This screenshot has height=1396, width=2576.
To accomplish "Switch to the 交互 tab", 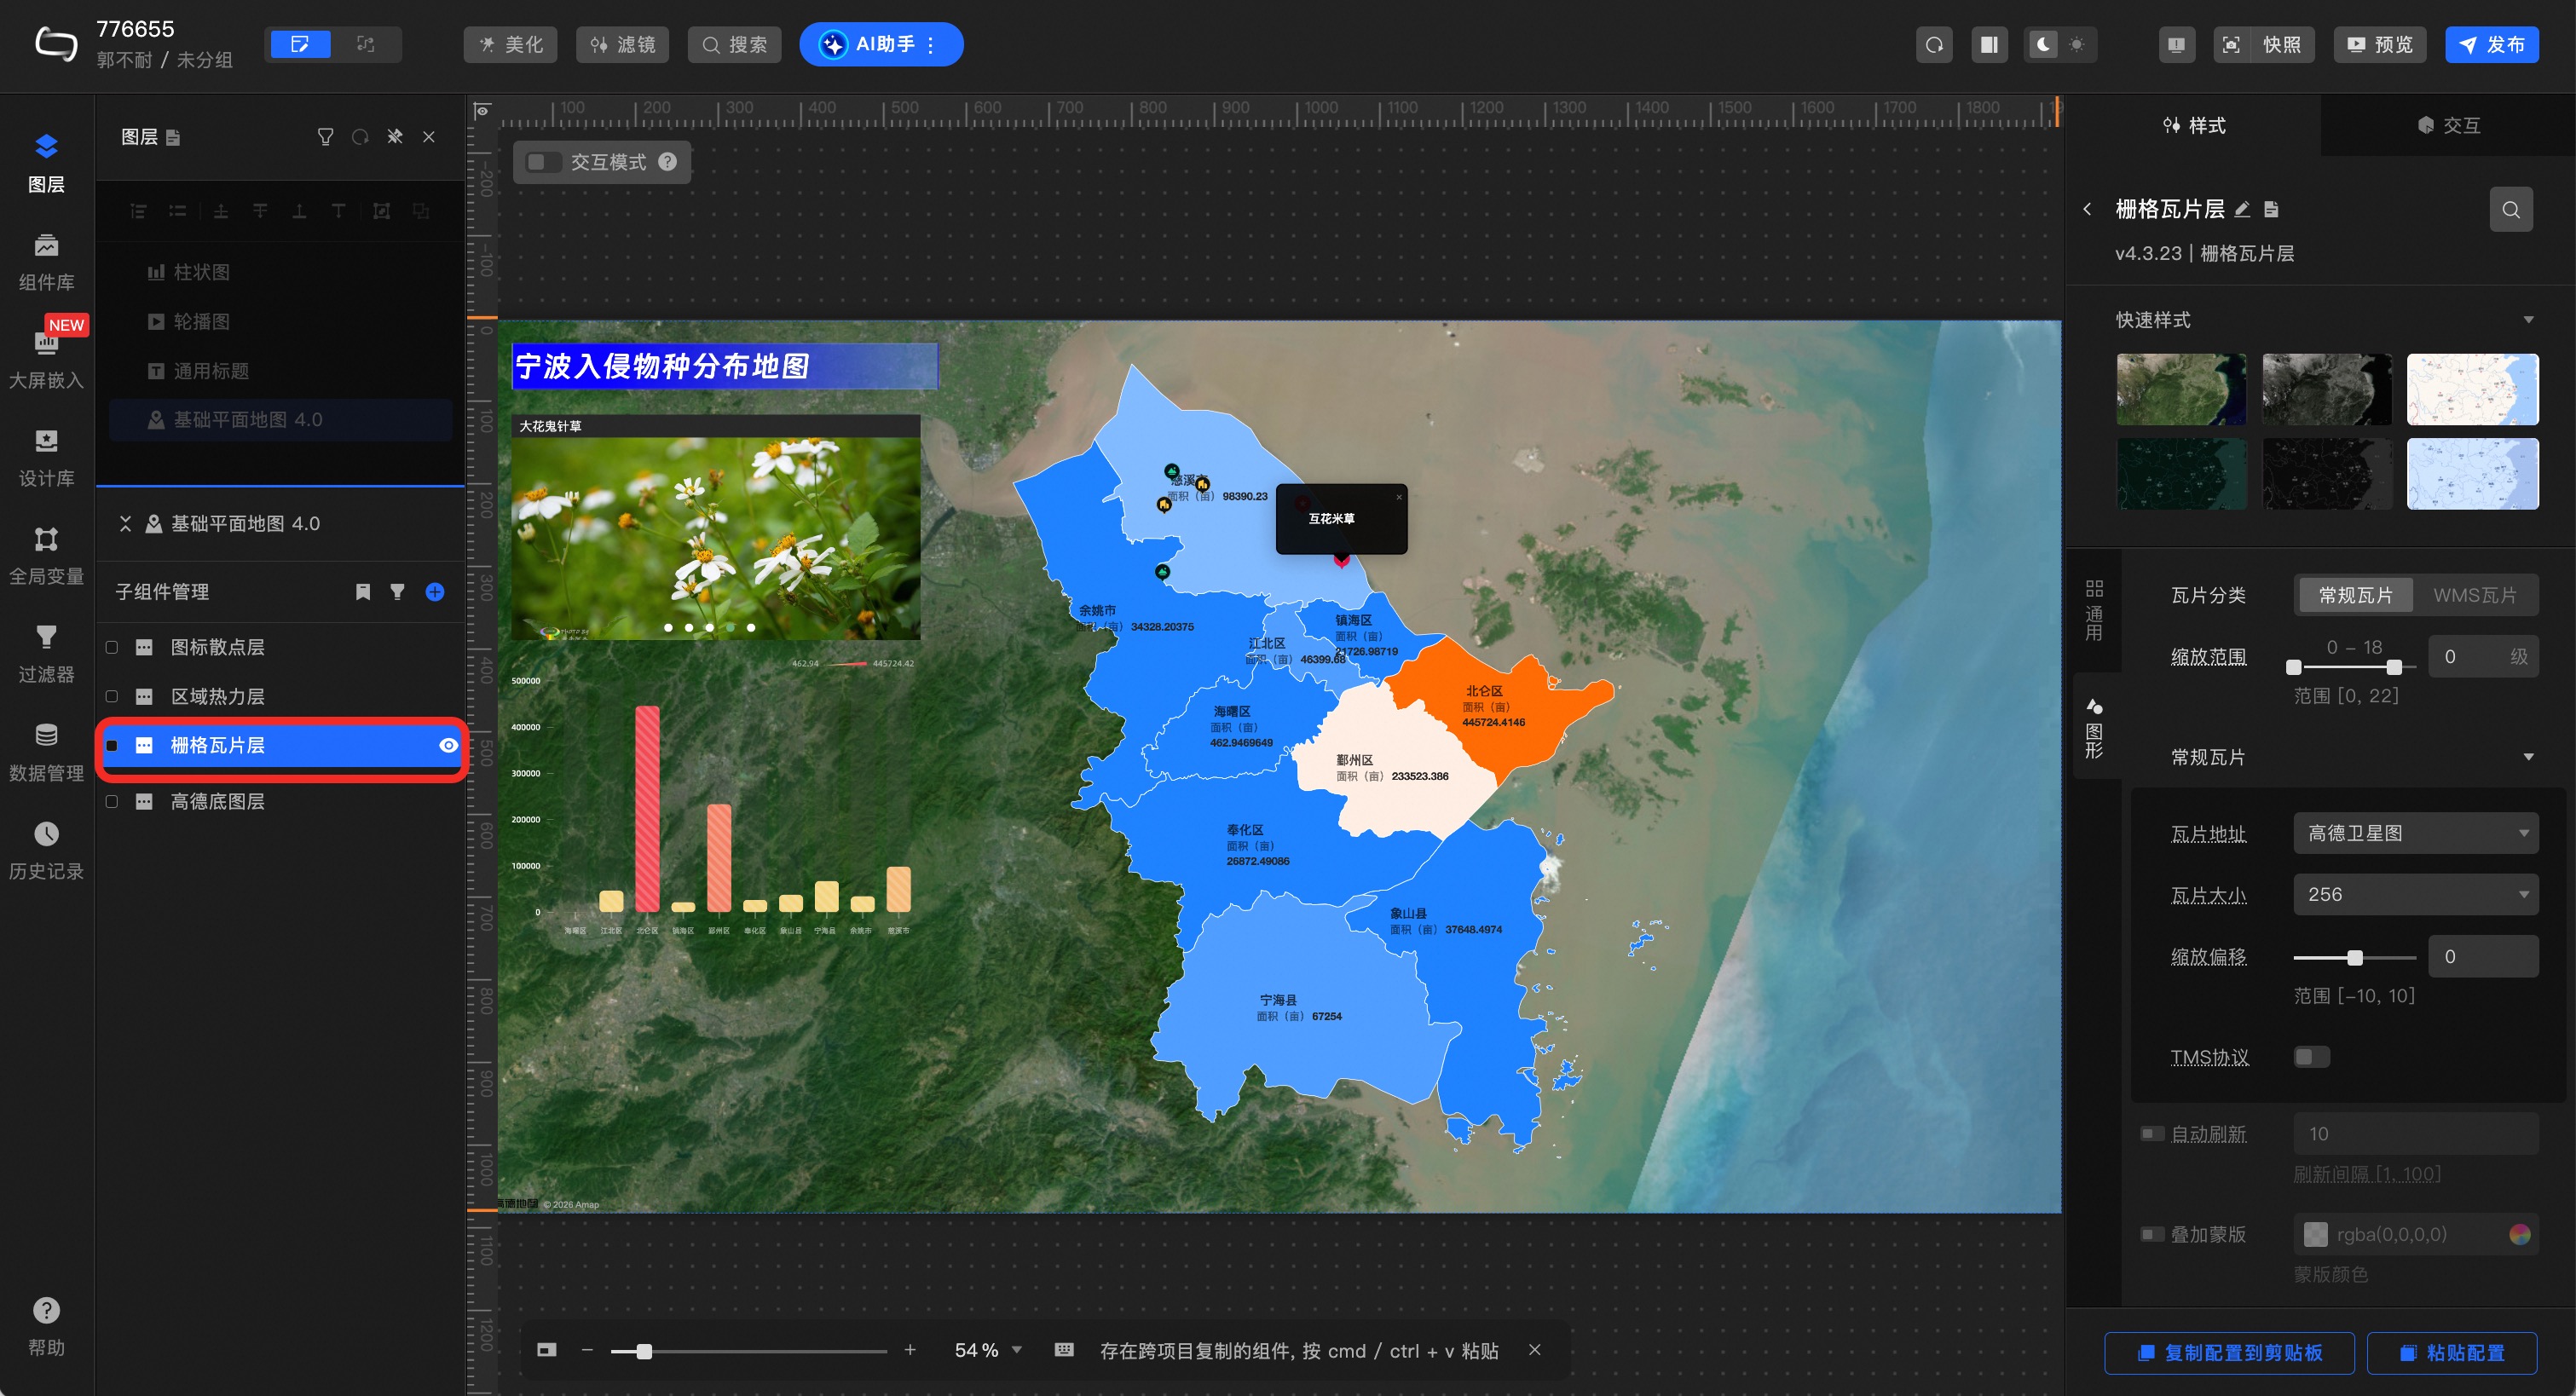I will pyautogui.click(x=2448, y=126).
